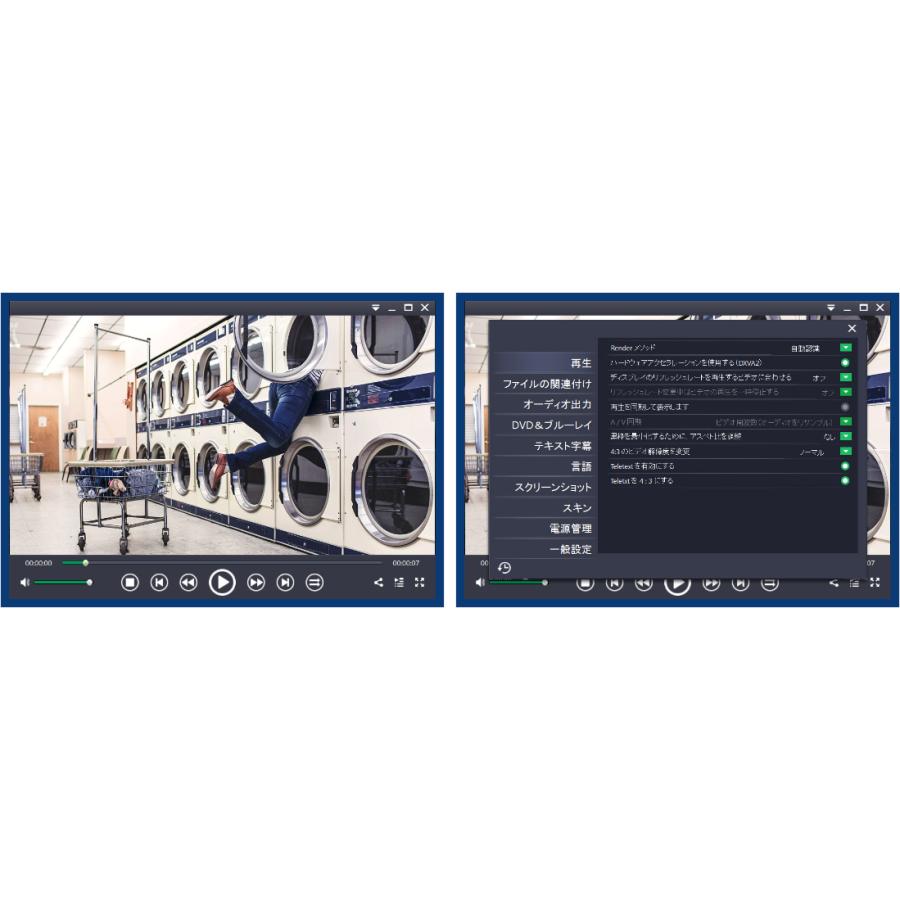Expand the display refresh rate dropdown set to オフ

coord(845,377)
